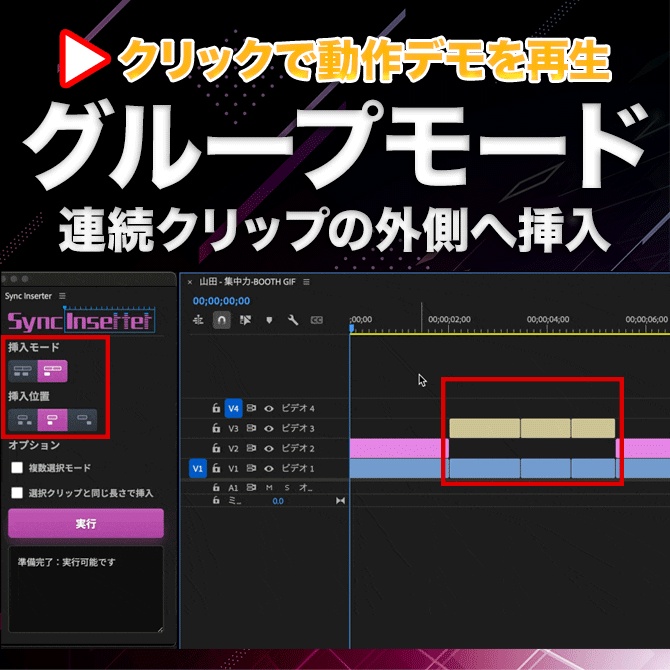Screen dimensions: 670x670
Task: Hide the ビデオ 4 track with its eye icon
Action: (269, 408)
